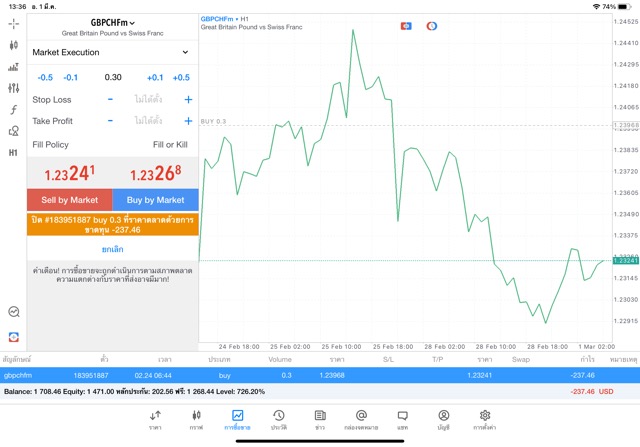Increase Take Profit with plus button
Image resolution: width=640 pixels, height=447 pixels.
pos(188,121)
